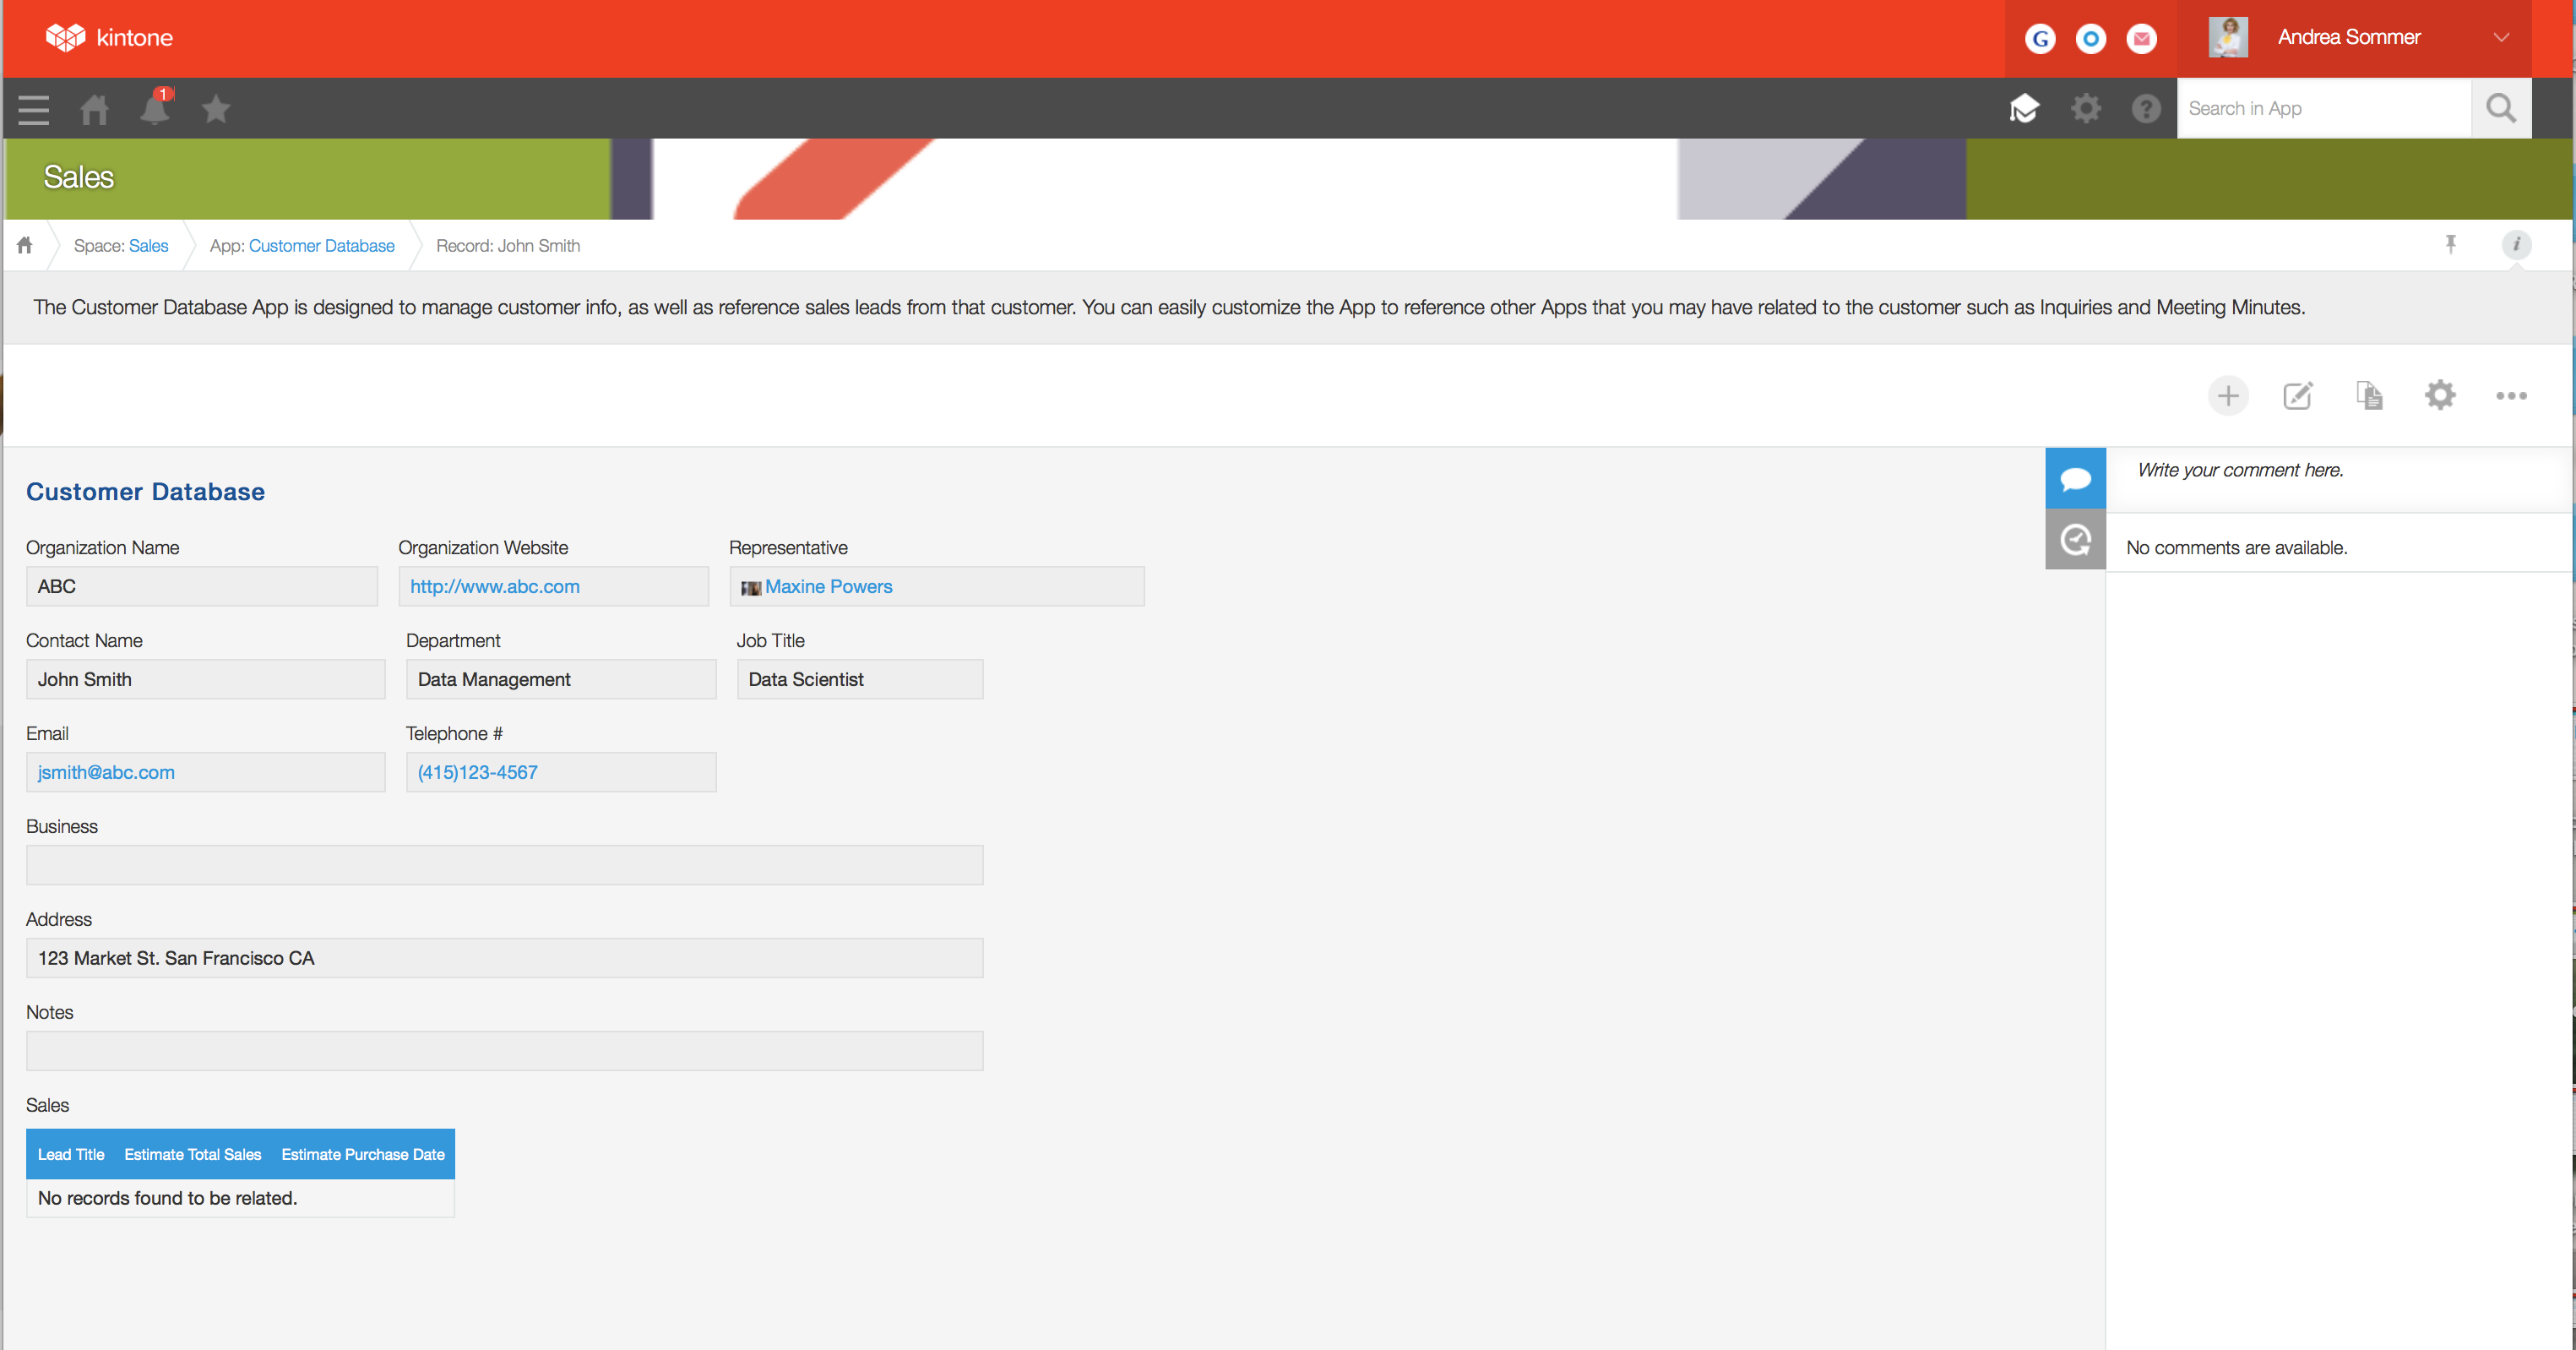Image resolution: width=2576 pixels, height=1350 pixels.
Task: Switch to the record history tab icon
Action: coord(2075,540)
